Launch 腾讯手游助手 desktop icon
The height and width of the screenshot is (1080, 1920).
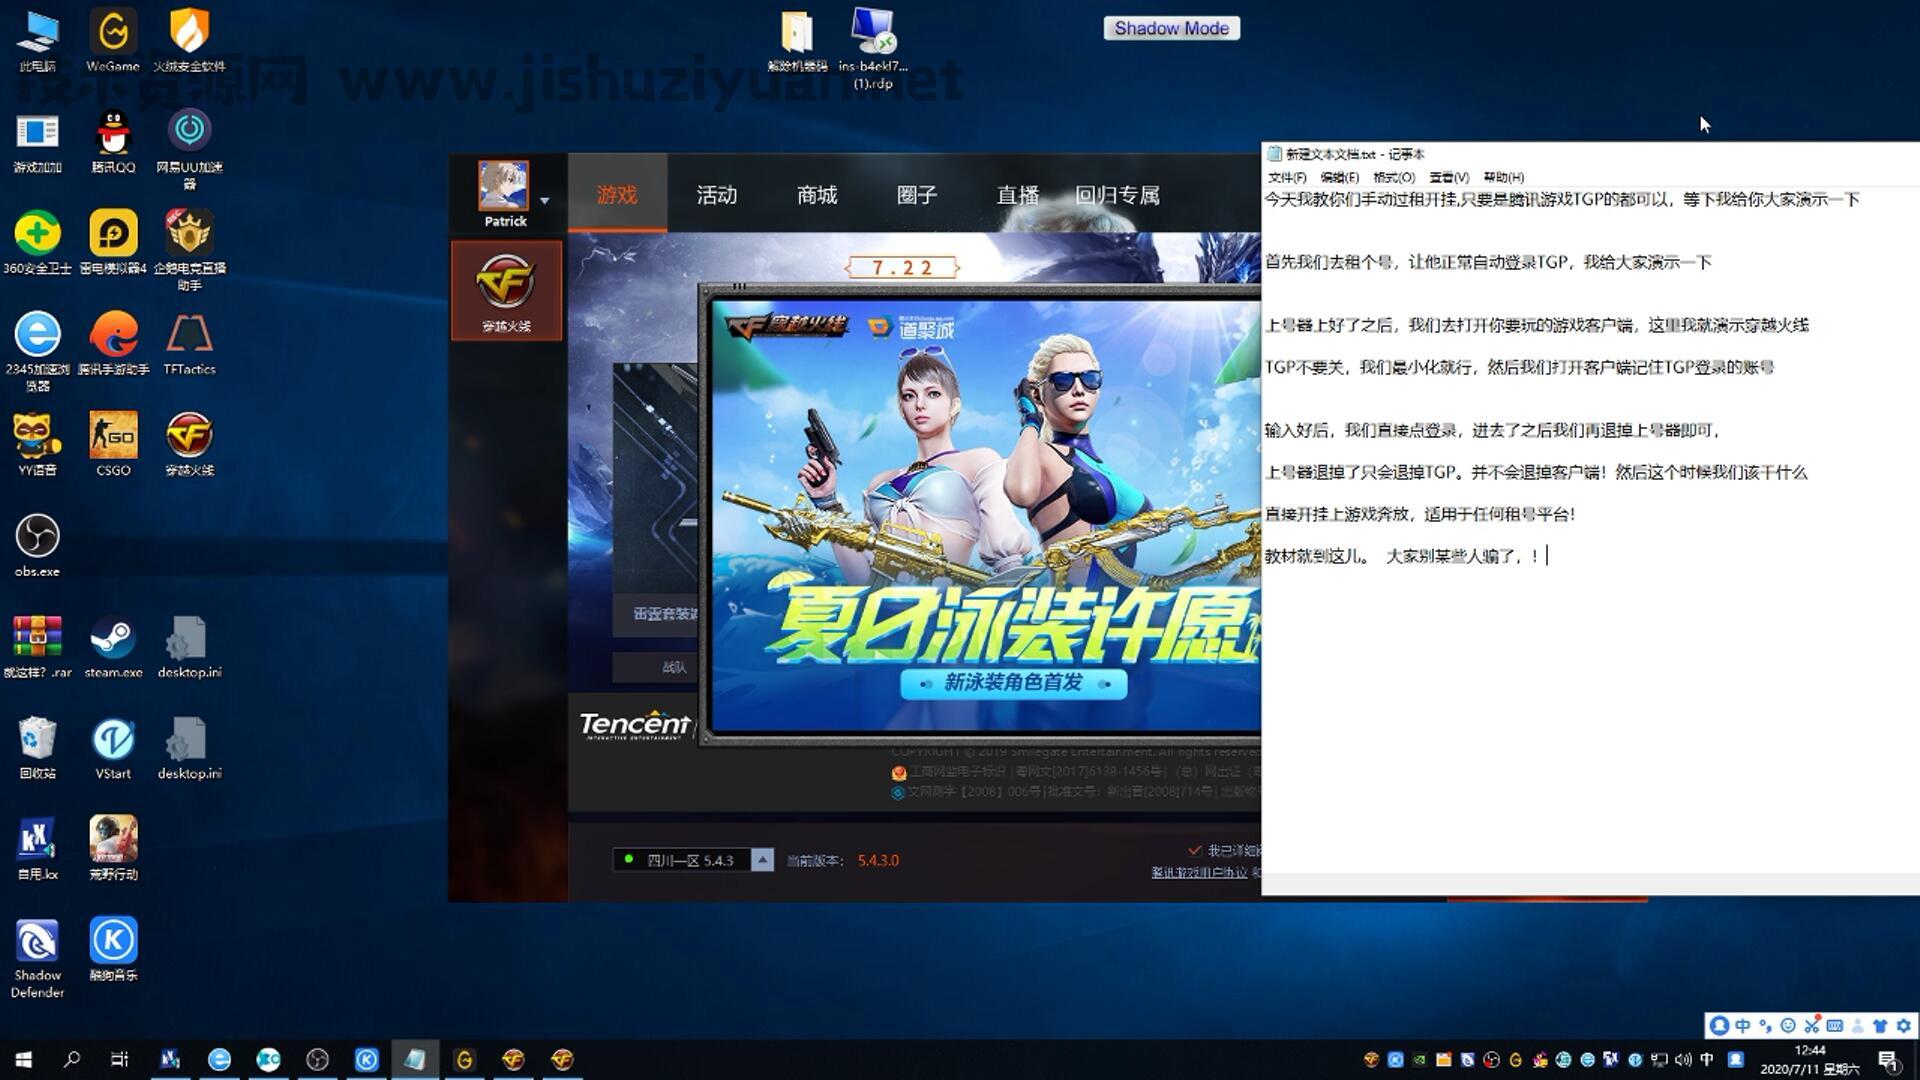[113, 343]
